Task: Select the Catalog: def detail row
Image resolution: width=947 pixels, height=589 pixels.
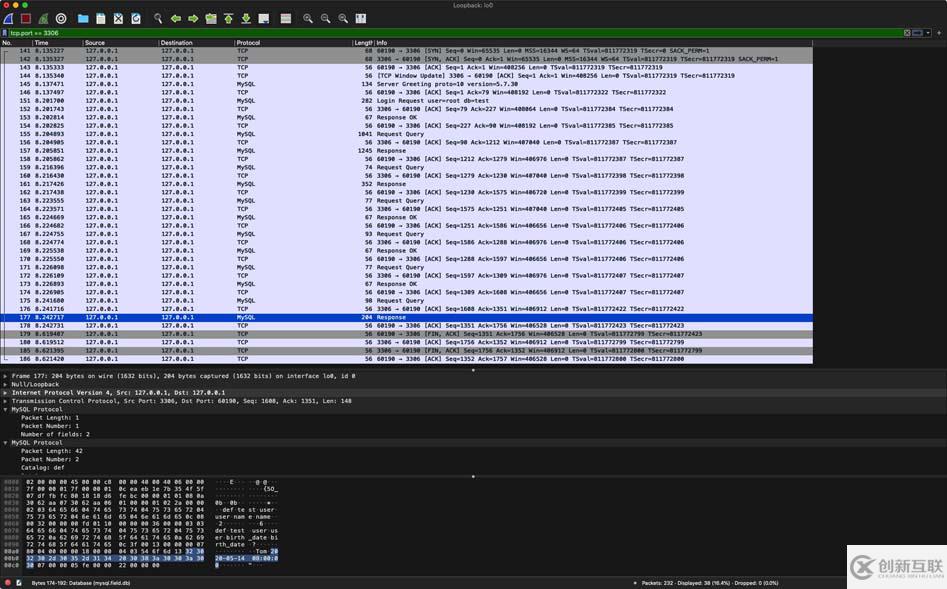Action: 474,468
